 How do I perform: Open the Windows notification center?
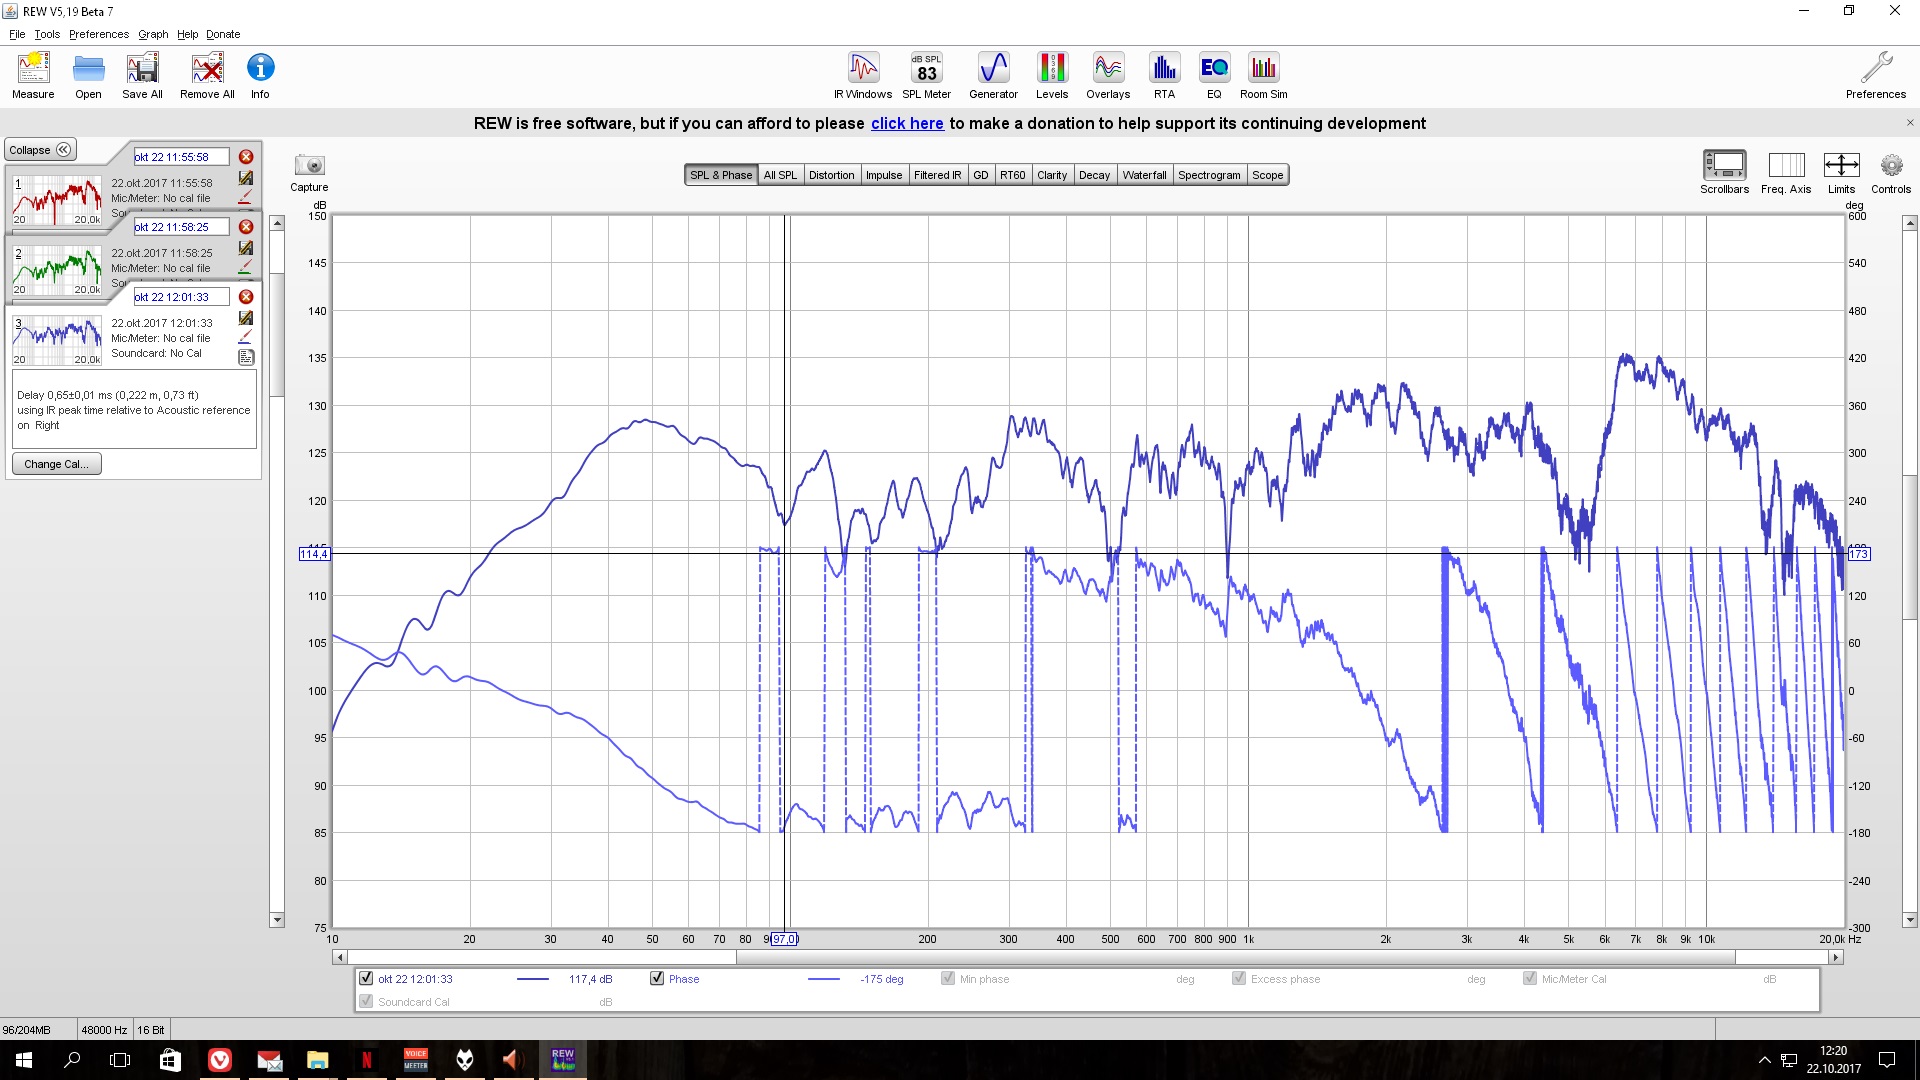(x=1887, y=1060)
